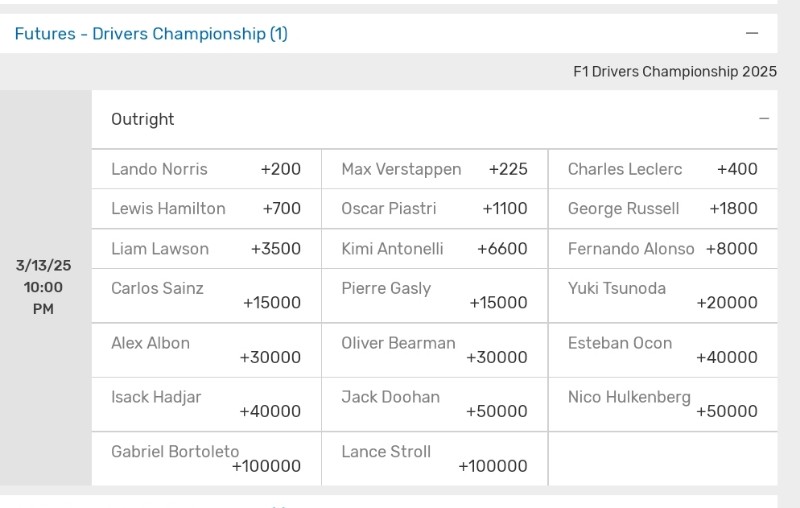This screenshot has height=508, width=800.
Task: Choose Jack Doohan +50000 odds
Action: click(435, 404)
